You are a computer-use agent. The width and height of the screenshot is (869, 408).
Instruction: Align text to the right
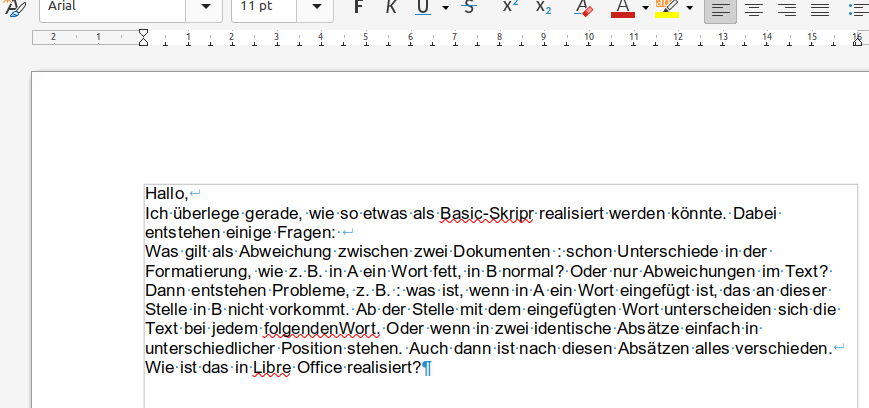(787, 8)
